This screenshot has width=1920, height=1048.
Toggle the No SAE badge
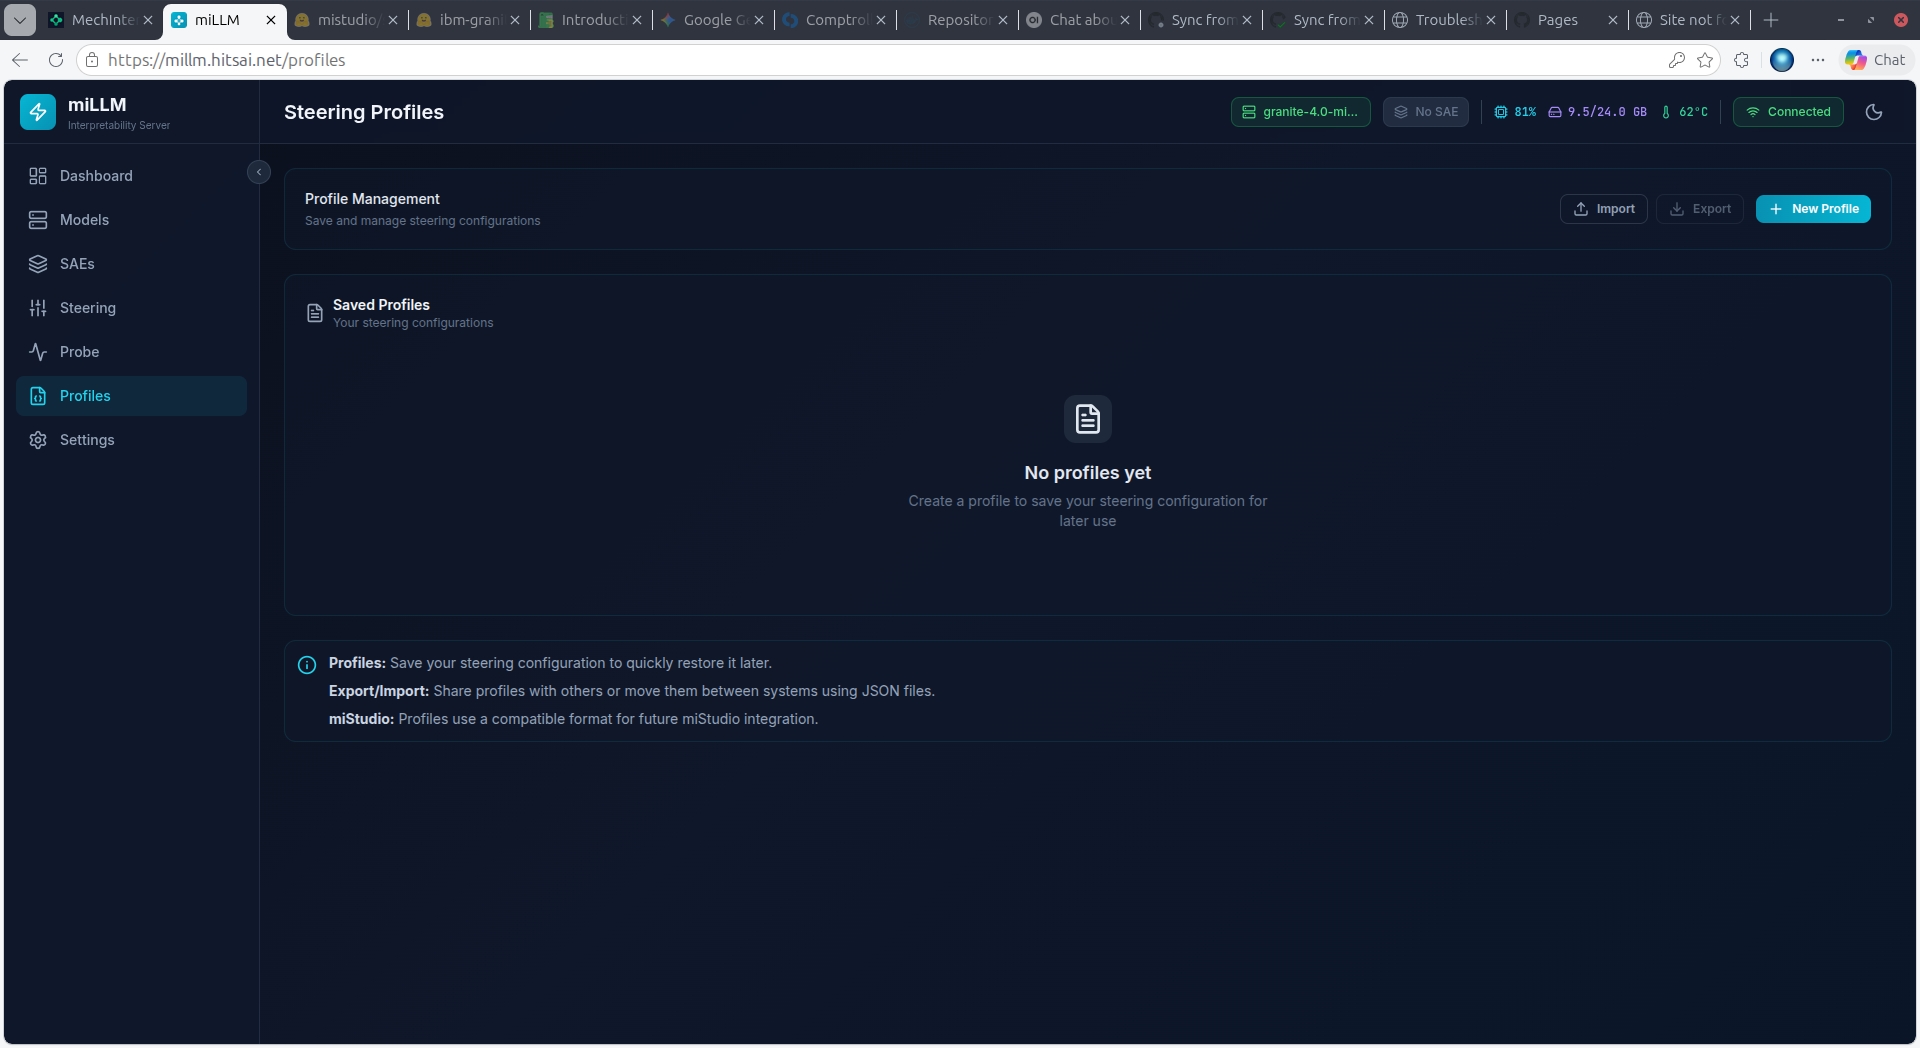[x=1426, y=112]
